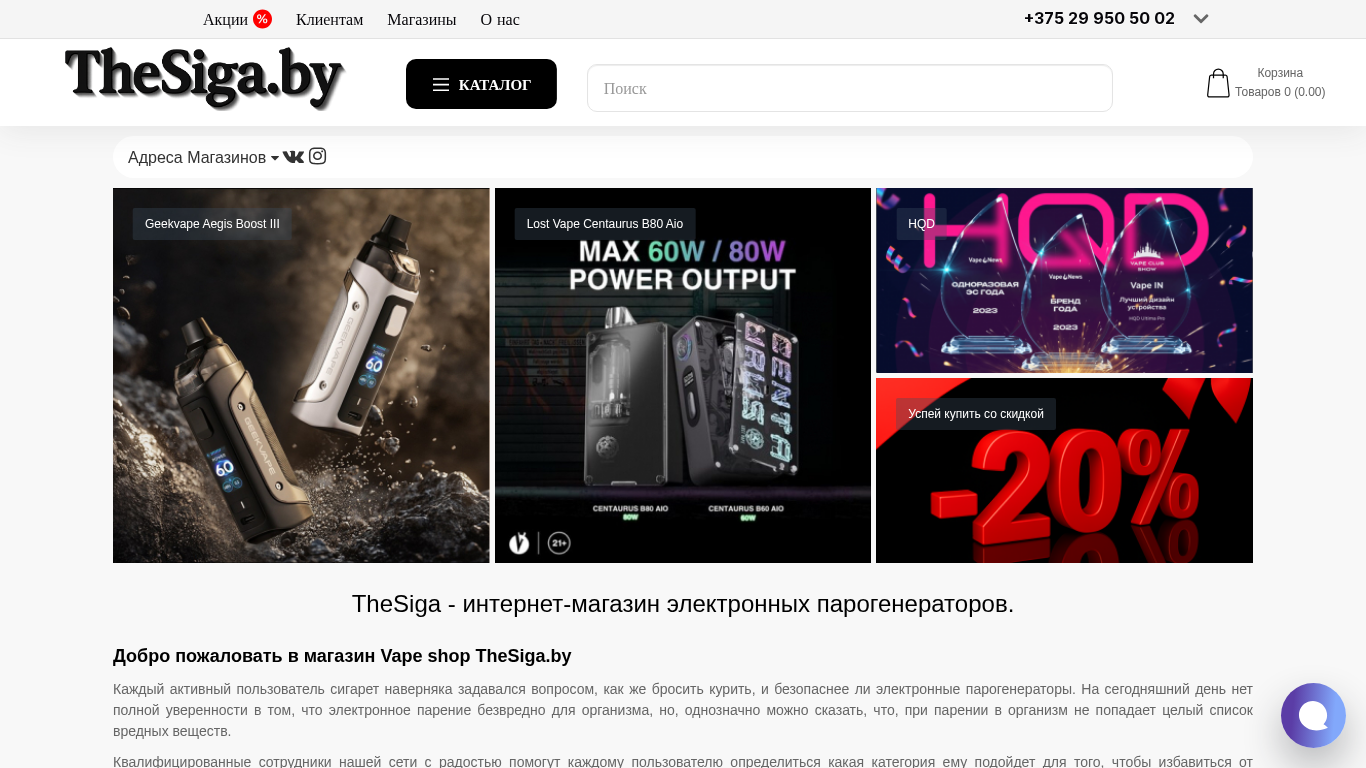
Task: Click the Поиск search field
Action: (x=850, y=88)
